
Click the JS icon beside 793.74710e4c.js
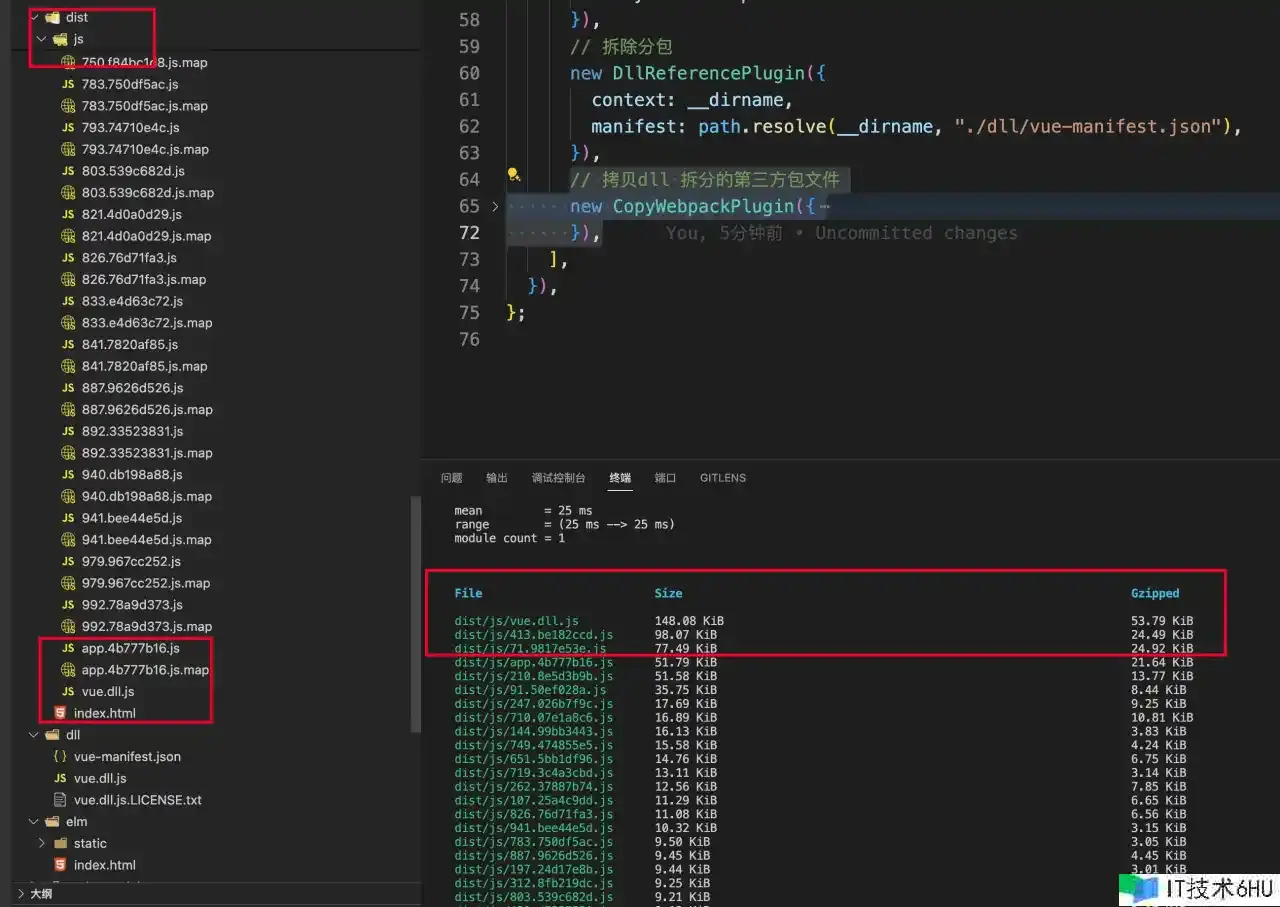[x=68, y=128]
